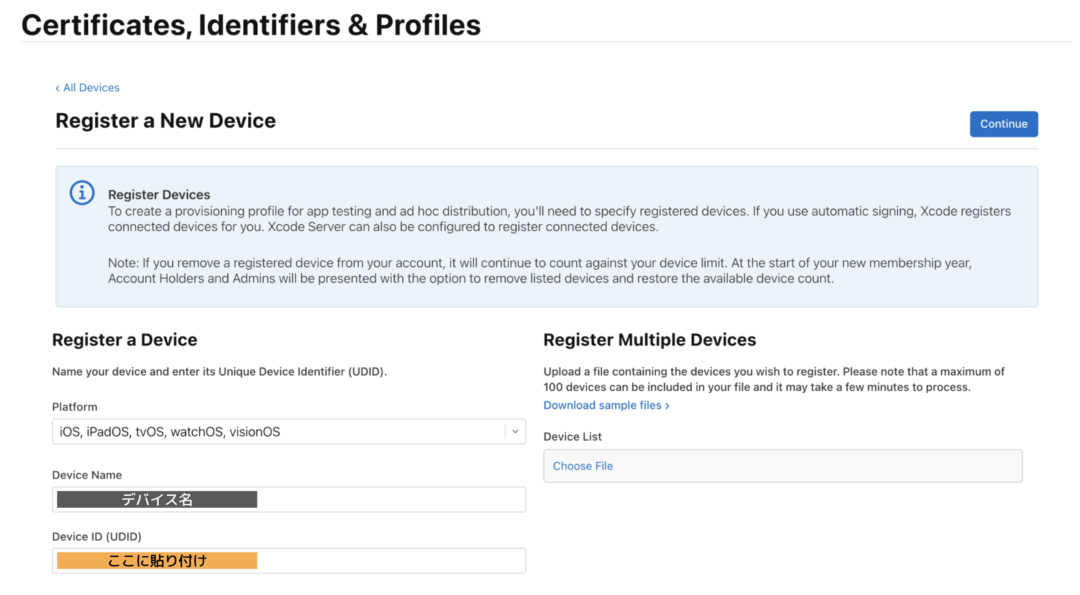This screenshot has height=595, width=1080.
Task: Click the Platform dropdown chevron arrow
Action: coord(515,432)
